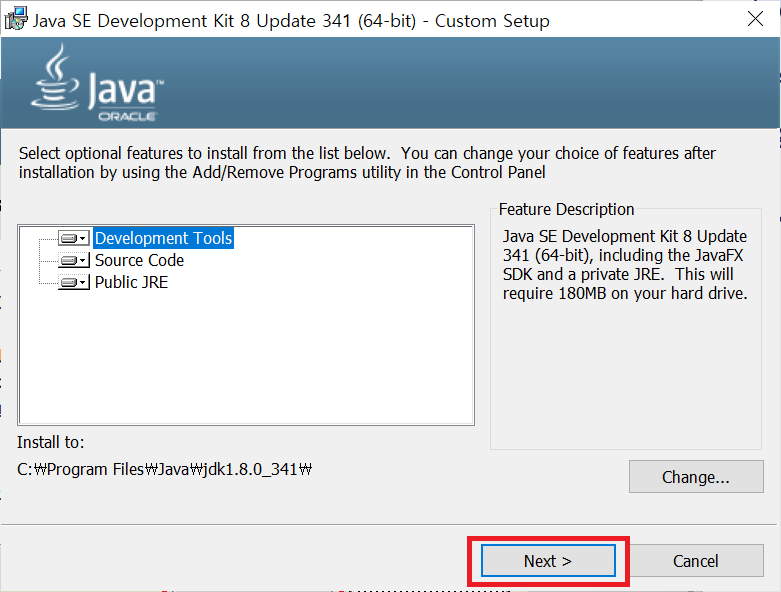The height and width of the screenshot is (592, 781).
Task: Click the installer icon in title bar
Action: [x=15, y=19]
